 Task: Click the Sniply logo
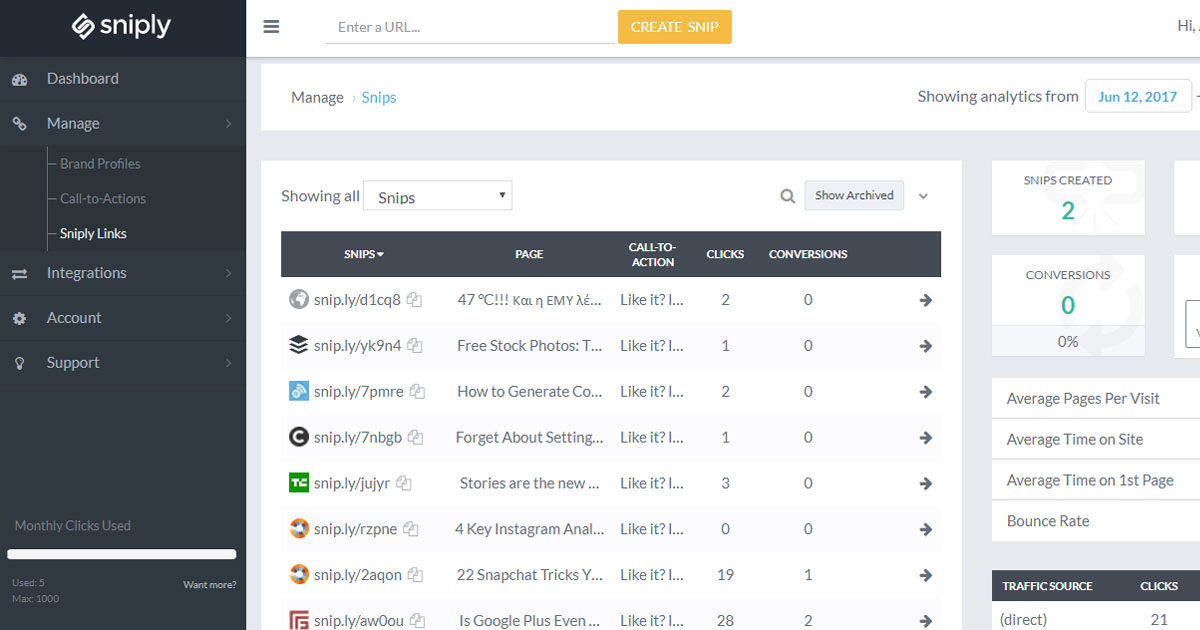coord(122,27)
